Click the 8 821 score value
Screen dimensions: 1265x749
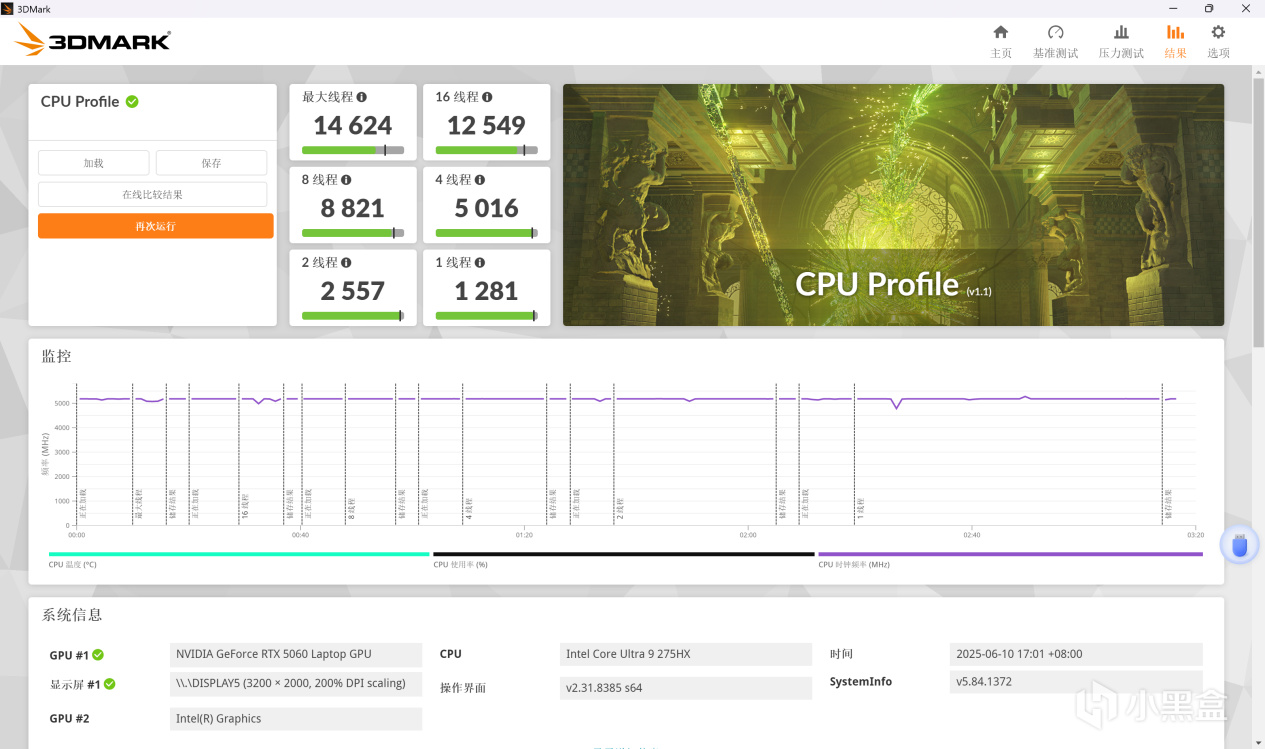click(353, 209)
